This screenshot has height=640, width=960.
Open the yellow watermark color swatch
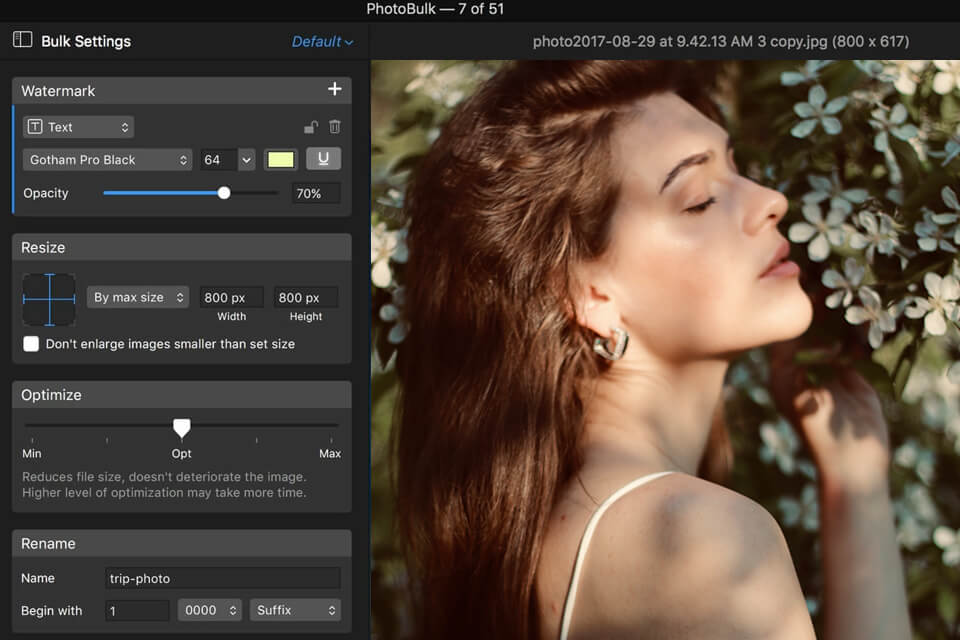click(x=280, y=160)
